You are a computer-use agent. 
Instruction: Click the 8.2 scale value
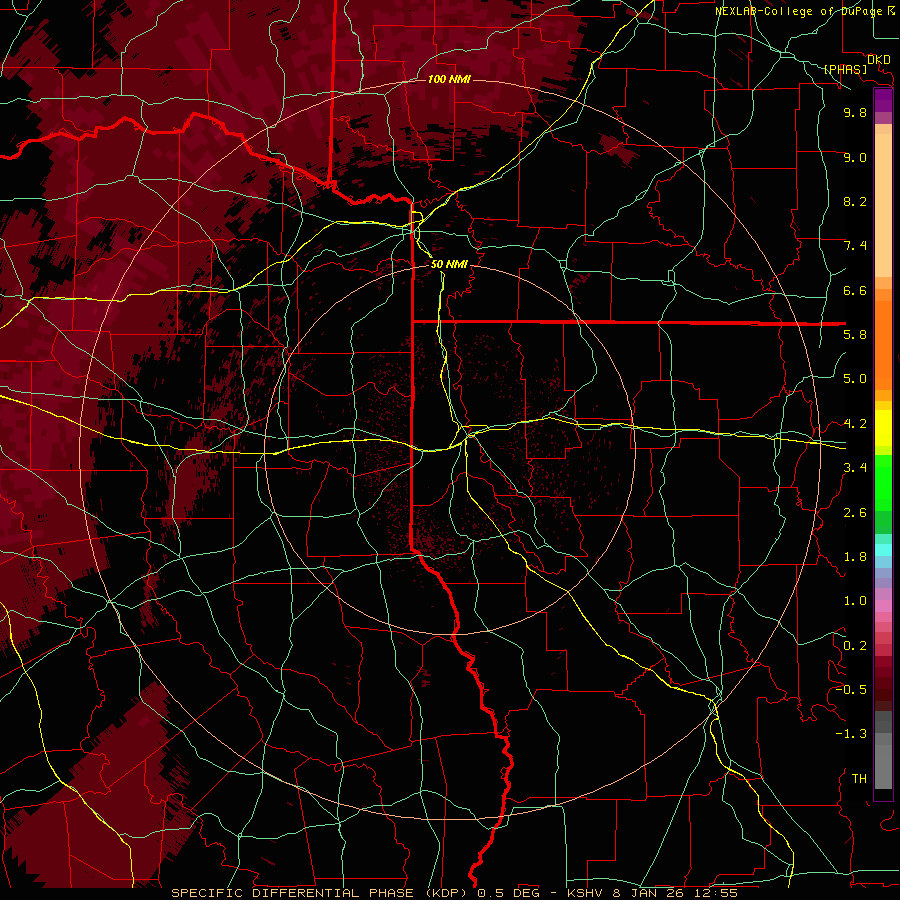(x=855, y=201)
